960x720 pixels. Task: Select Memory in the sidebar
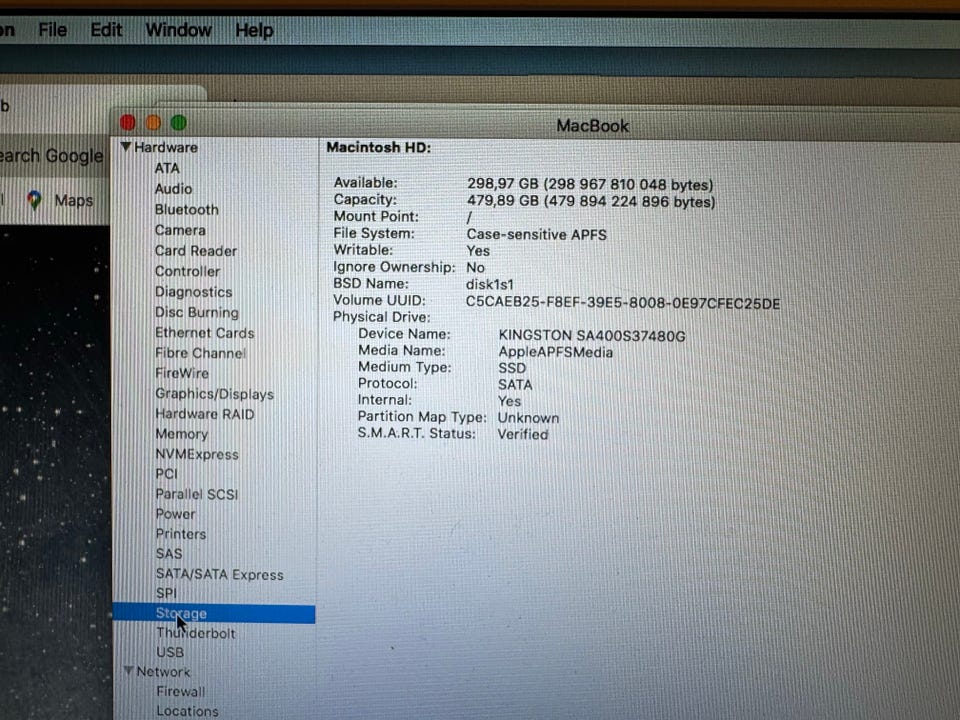182,433
